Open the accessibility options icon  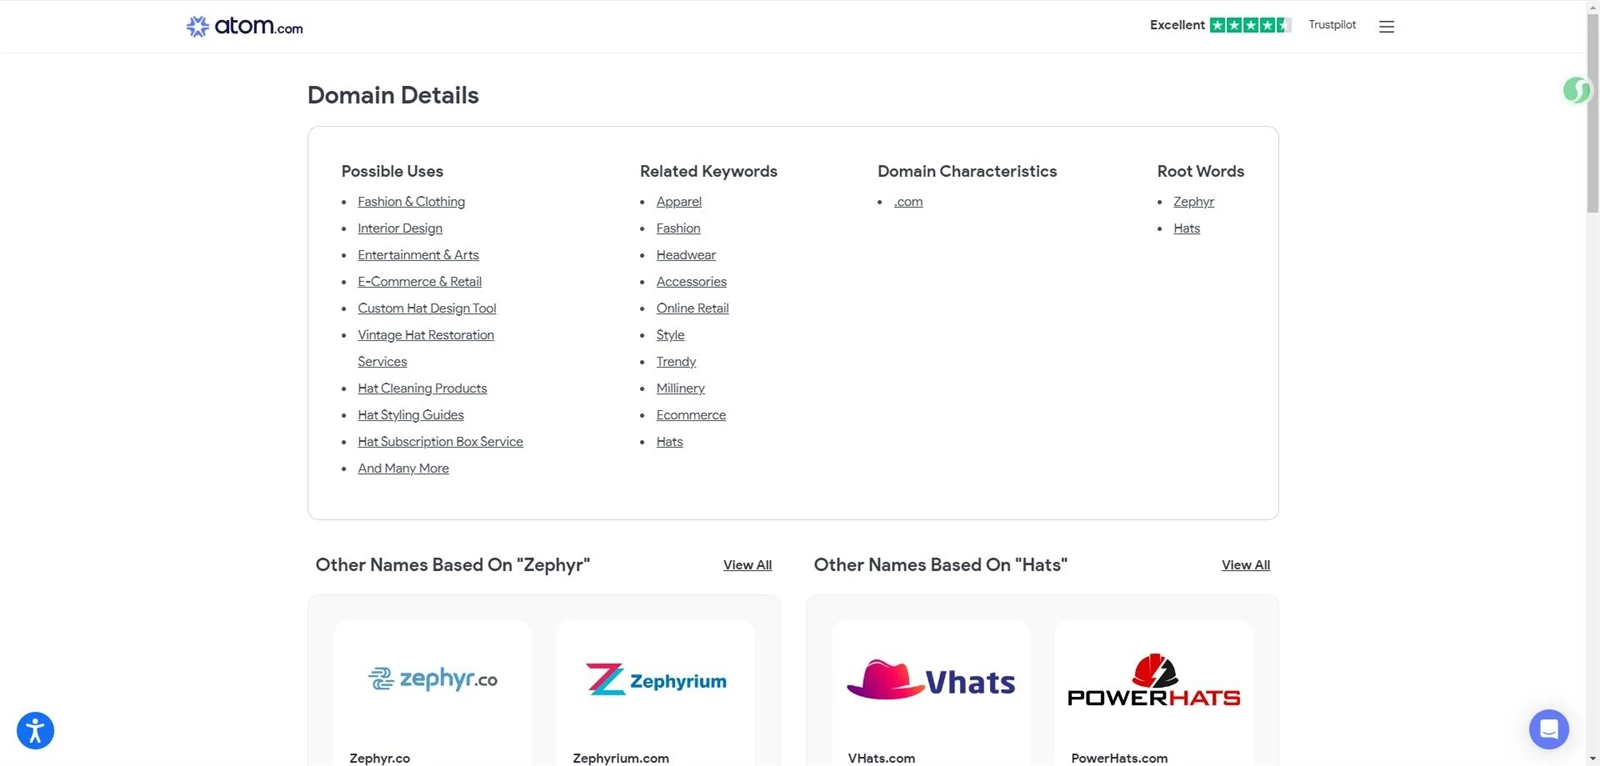click(35, 731)
